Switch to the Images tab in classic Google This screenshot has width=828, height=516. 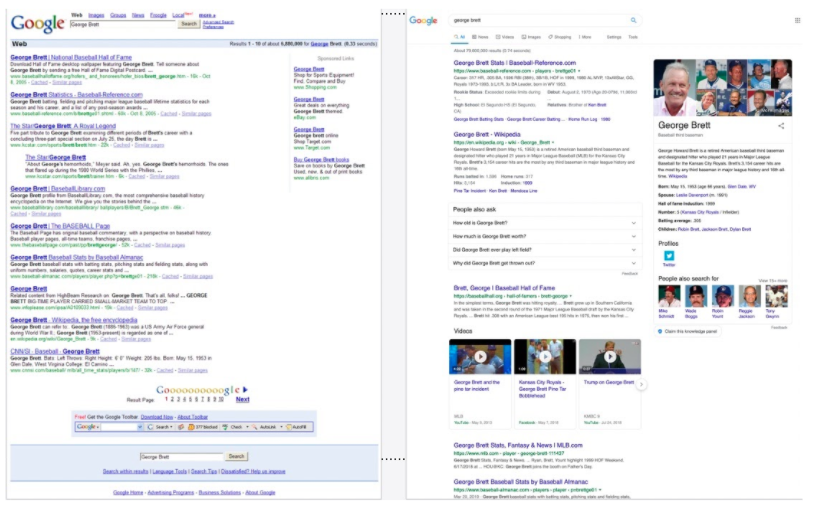coord(96,16)
